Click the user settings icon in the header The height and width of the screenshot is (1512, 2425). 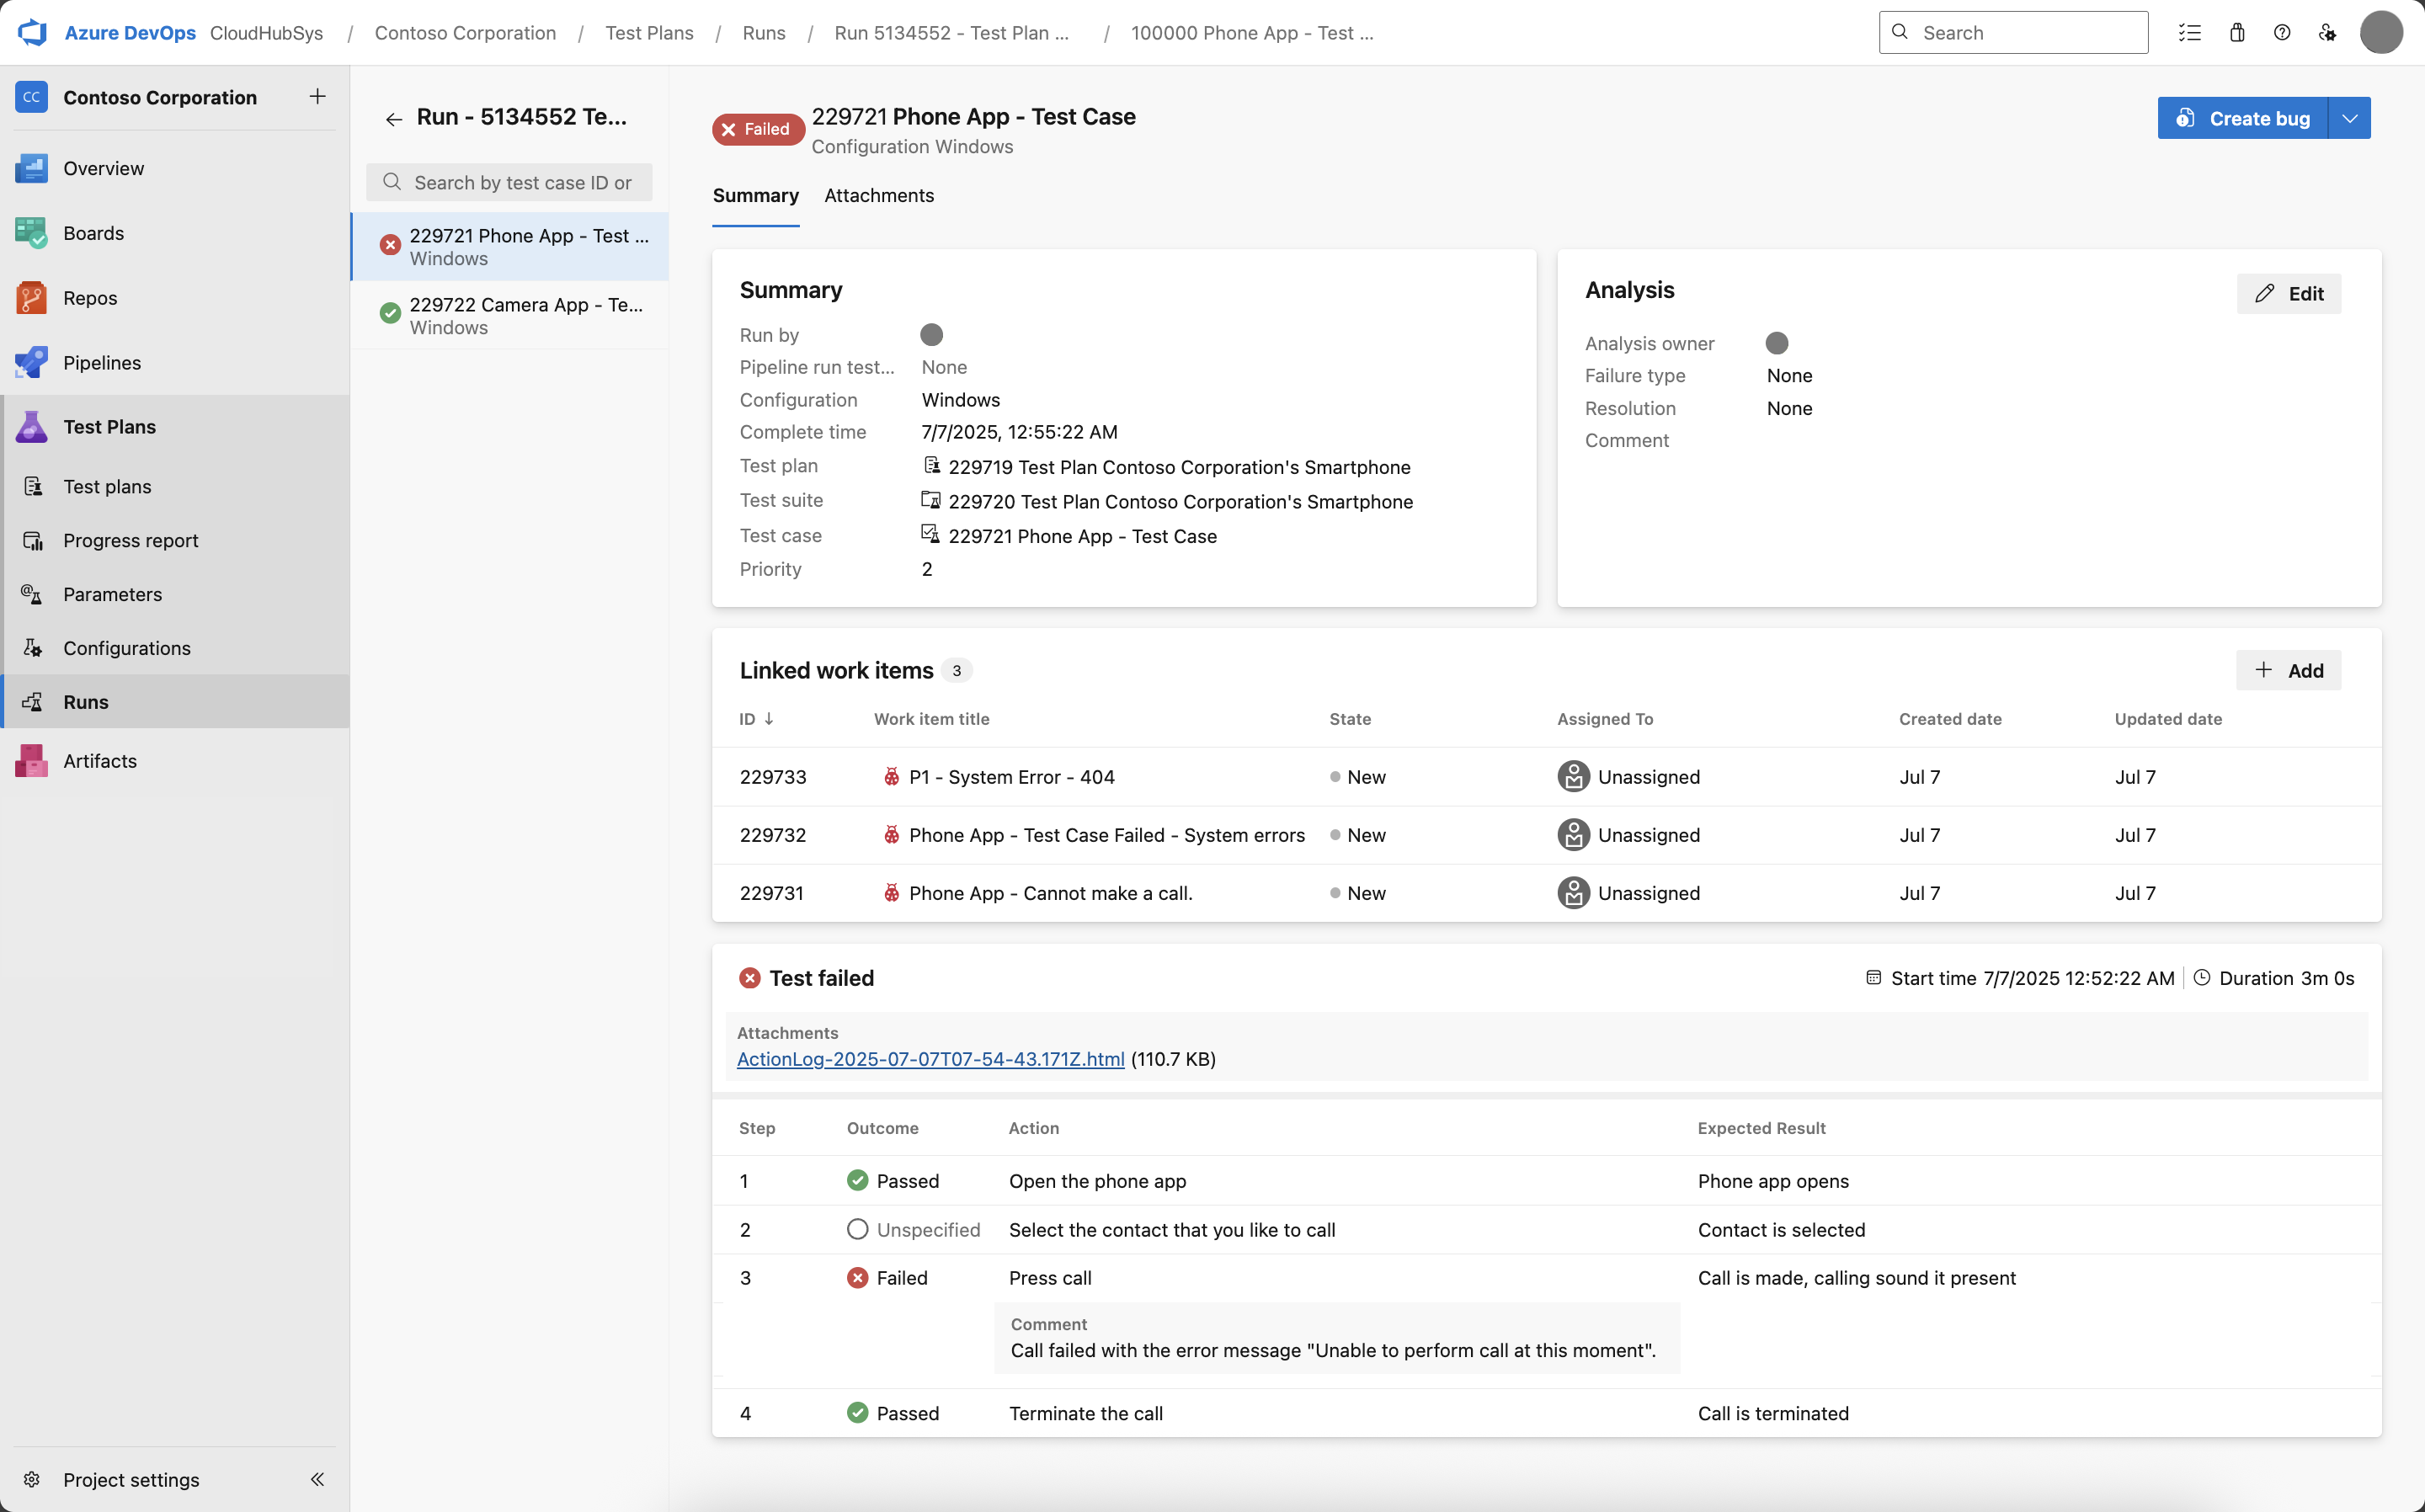(2327, 32)
